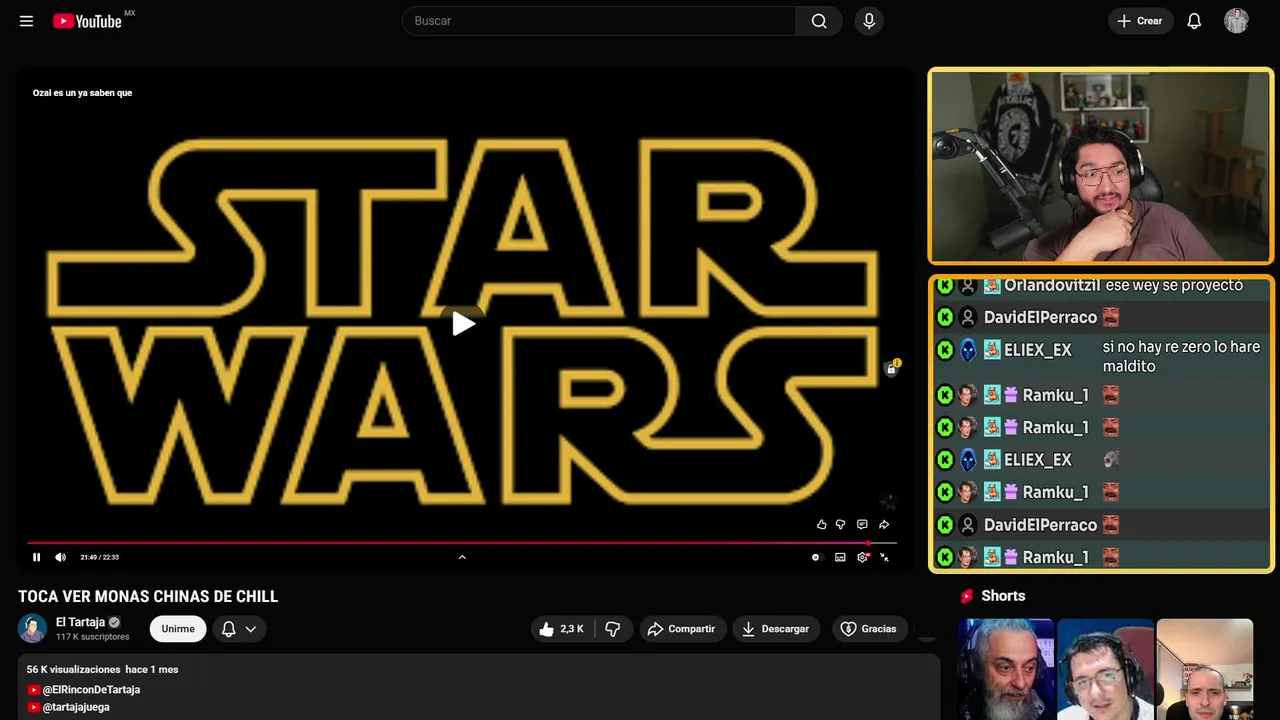This screenshot has width=1280, height=720.
Task: Click the Compartir share button
Action: (681, 629)
